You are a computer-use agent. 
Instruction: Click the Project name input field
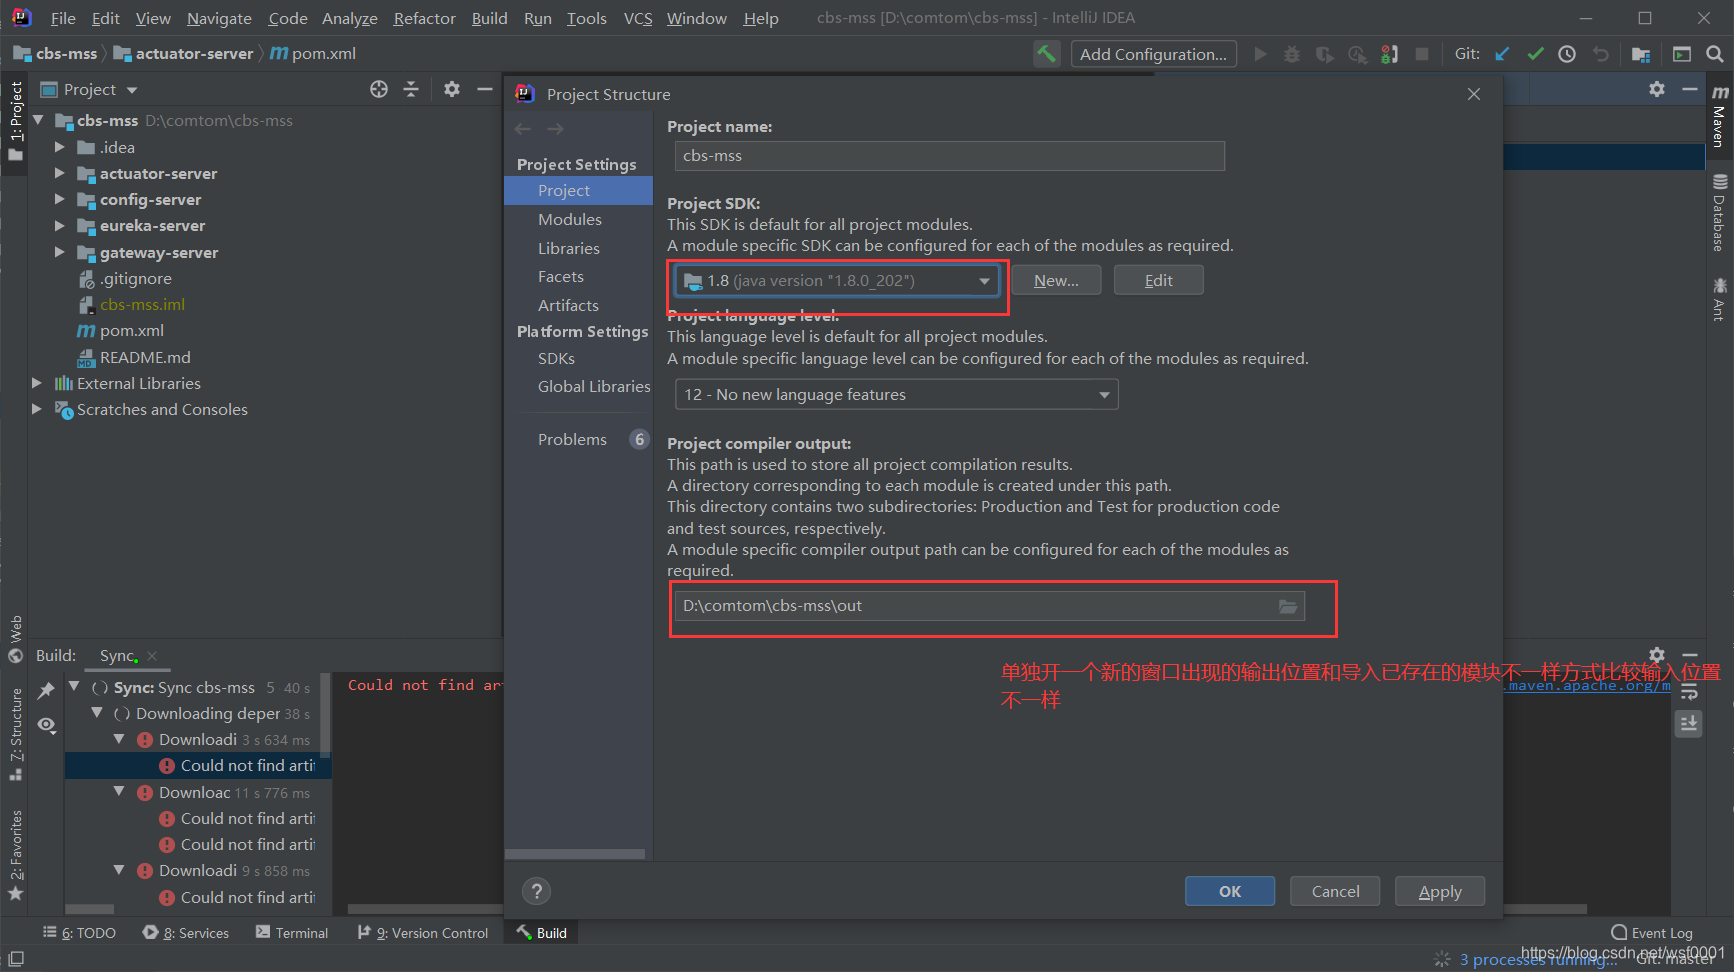tap(949, 156)
